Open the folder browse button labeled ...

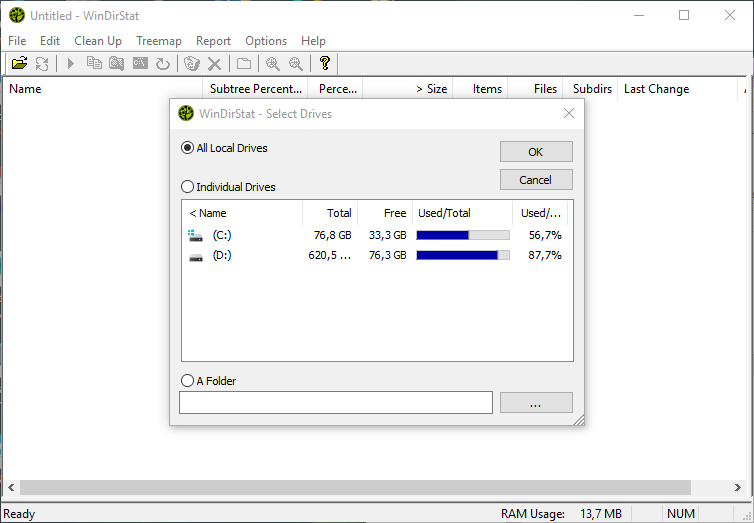(x=536, y=402)
